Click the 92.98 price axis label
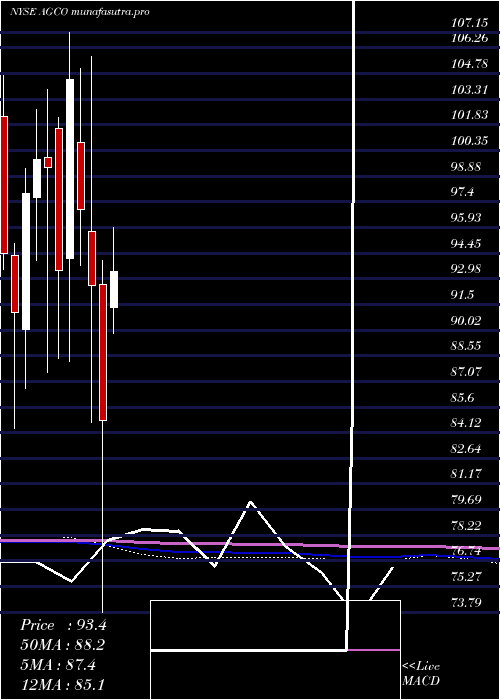 pyautogui.click(x=466, y=269)
